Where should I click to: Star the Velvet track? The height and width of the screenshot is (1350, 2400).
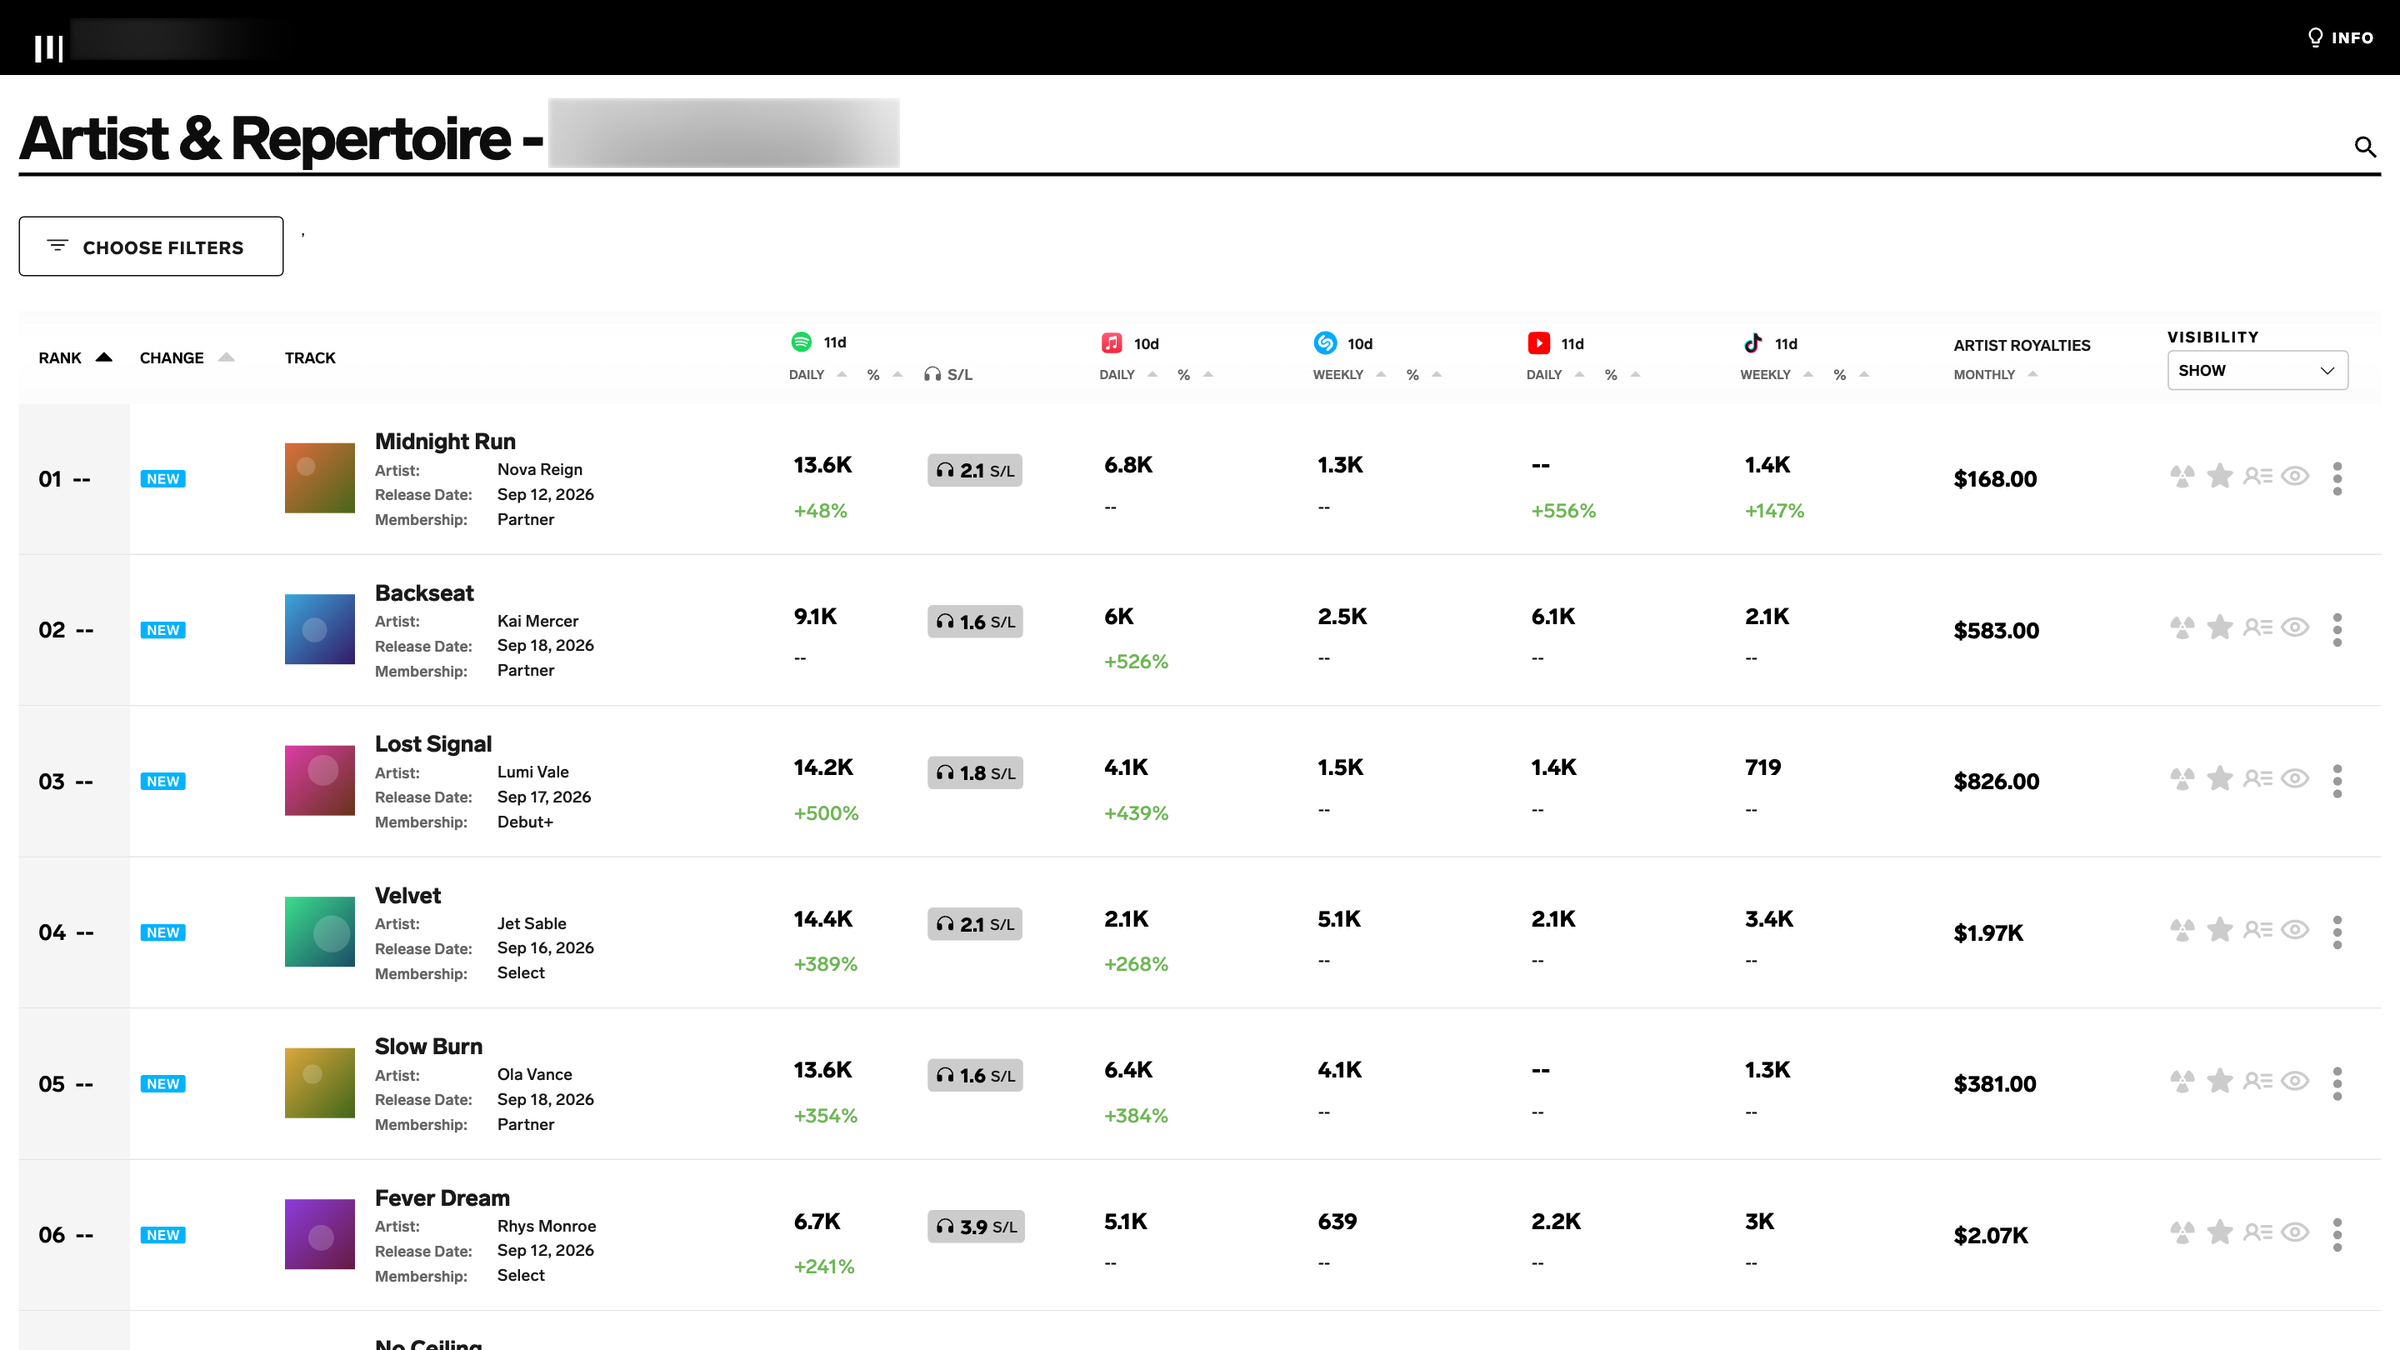pos(2220,930)
